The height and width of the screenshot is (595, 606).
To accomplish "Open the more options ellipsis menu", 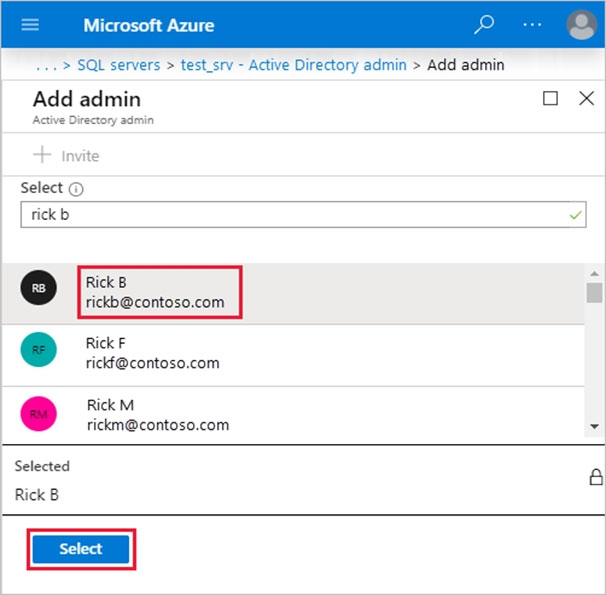I will tap(532, 25).
